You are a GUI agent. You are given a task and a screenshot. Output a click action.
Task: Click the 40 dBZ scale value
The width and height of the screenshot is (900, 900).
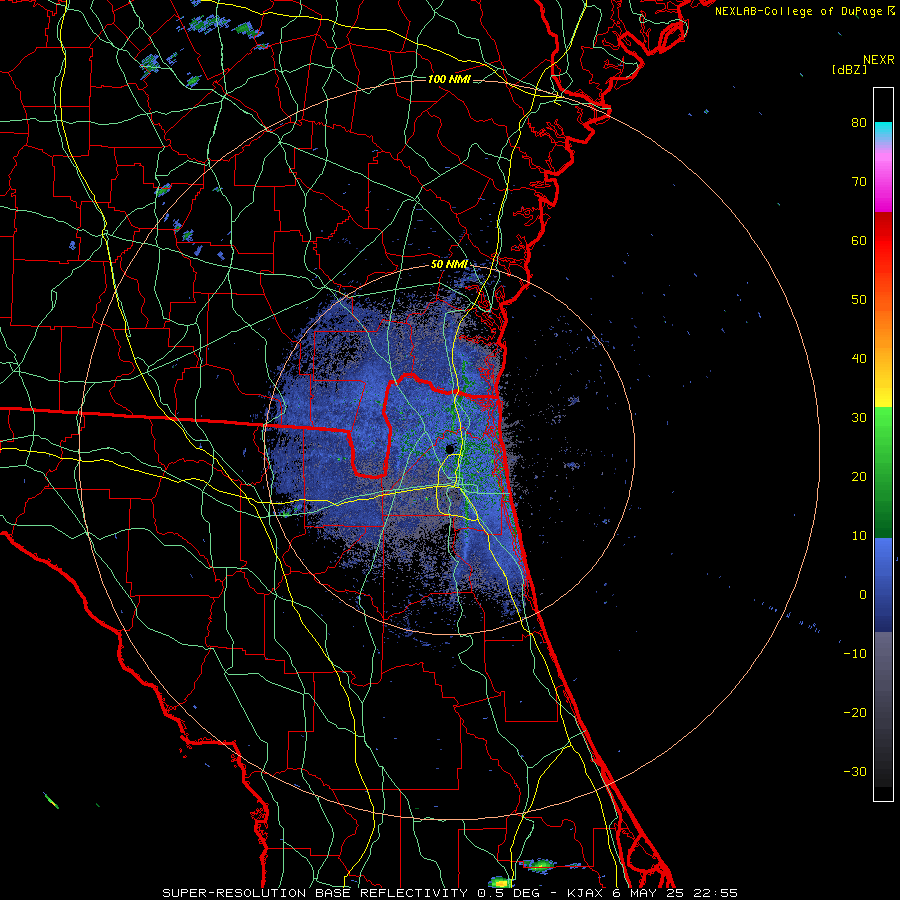coord(859,359)
